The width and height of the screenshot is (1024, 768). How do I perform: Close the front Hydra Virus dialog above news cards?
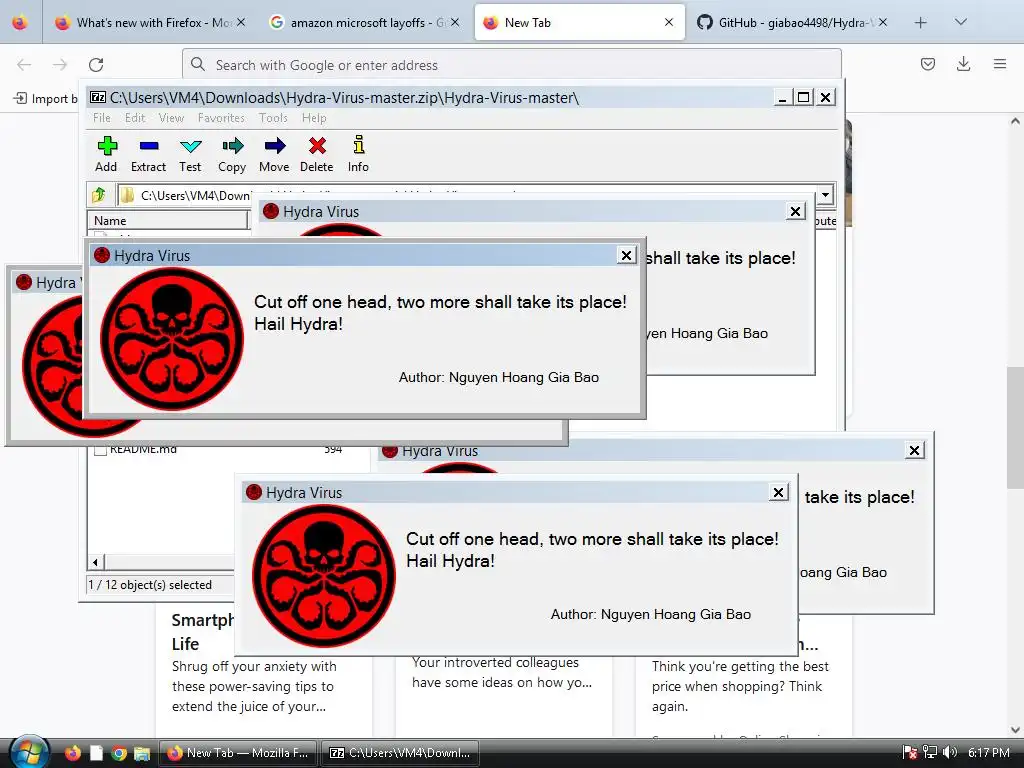coord(778,492)
